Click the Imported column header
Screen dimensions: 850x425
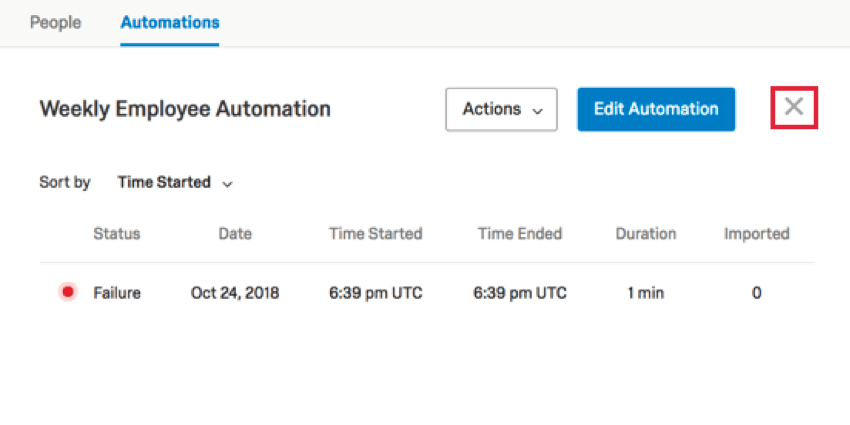click(757, 234)
